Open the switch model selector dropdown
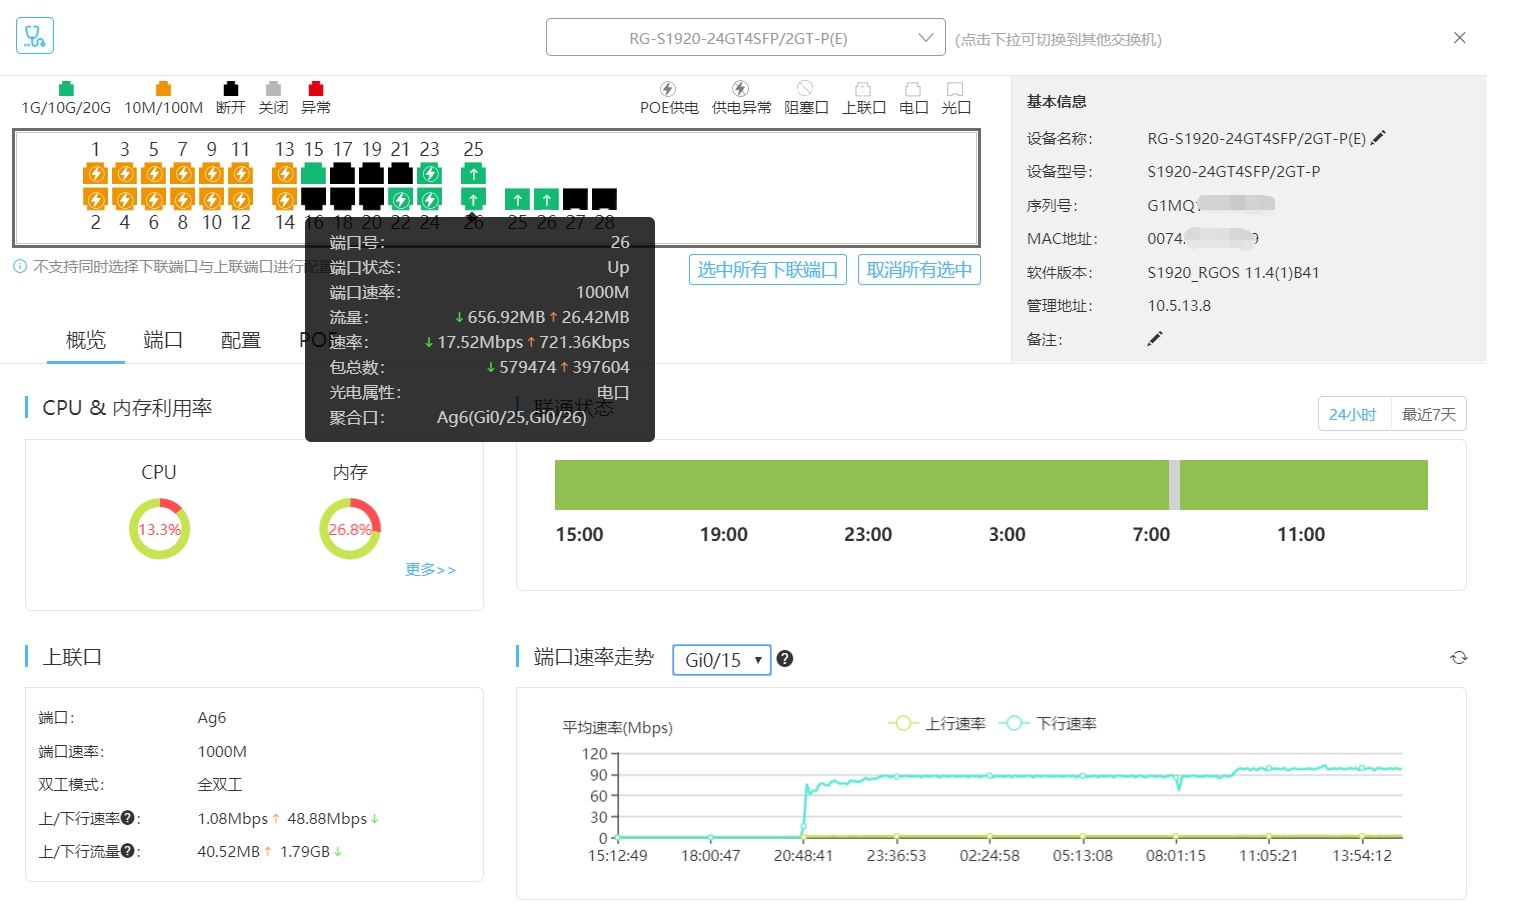1536x921 pixels. click(746, 38)
